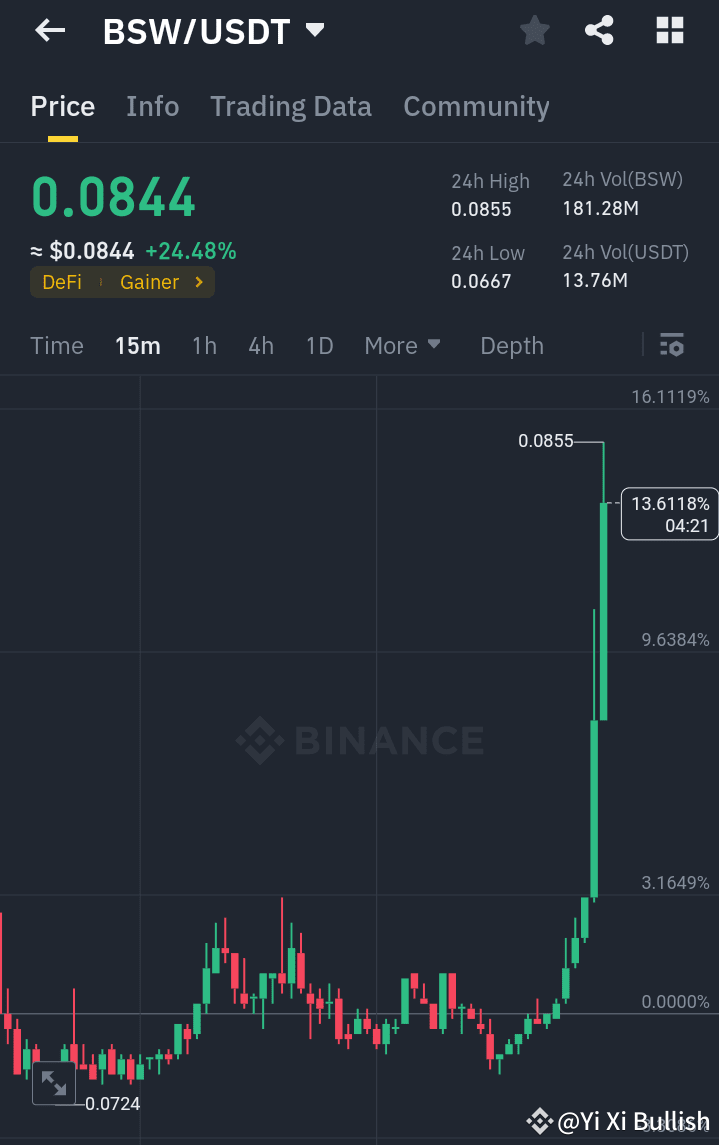The width and height of the screenshot is (719, 1145).
Task: Switch to the Trading Data tab
Action: (x=290, y=106)
